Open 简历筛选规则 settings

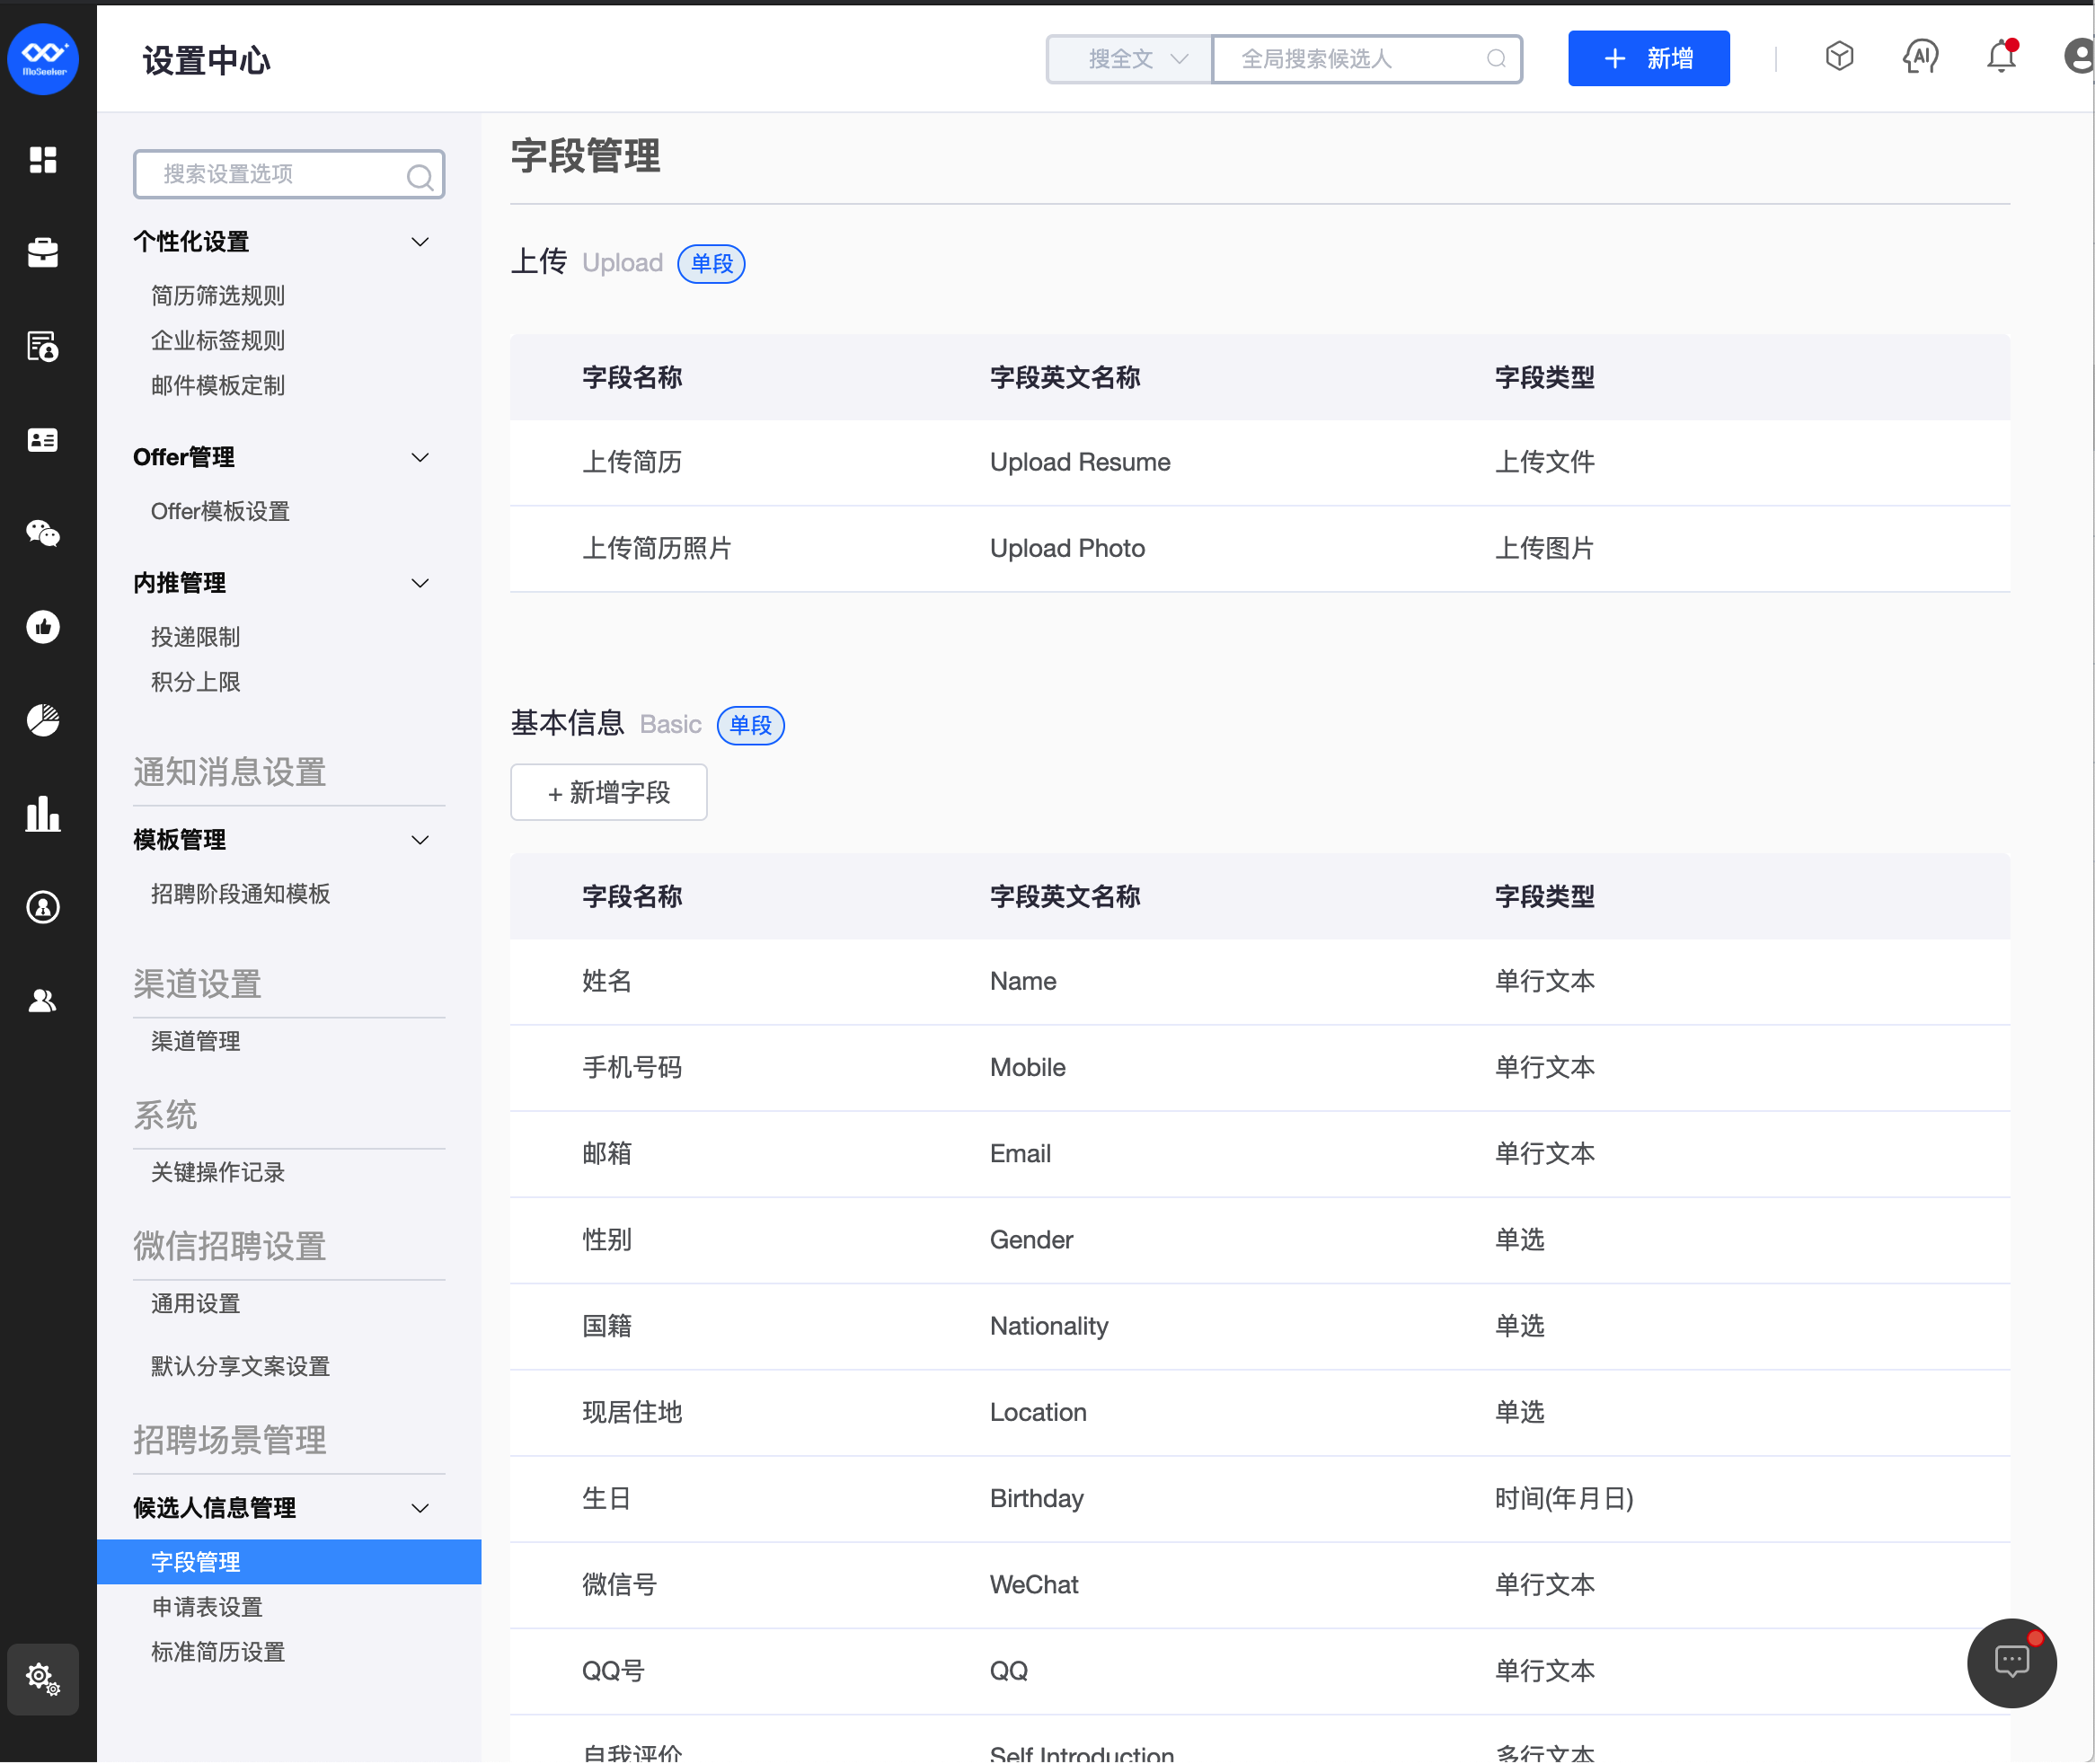tap(218, 296)
